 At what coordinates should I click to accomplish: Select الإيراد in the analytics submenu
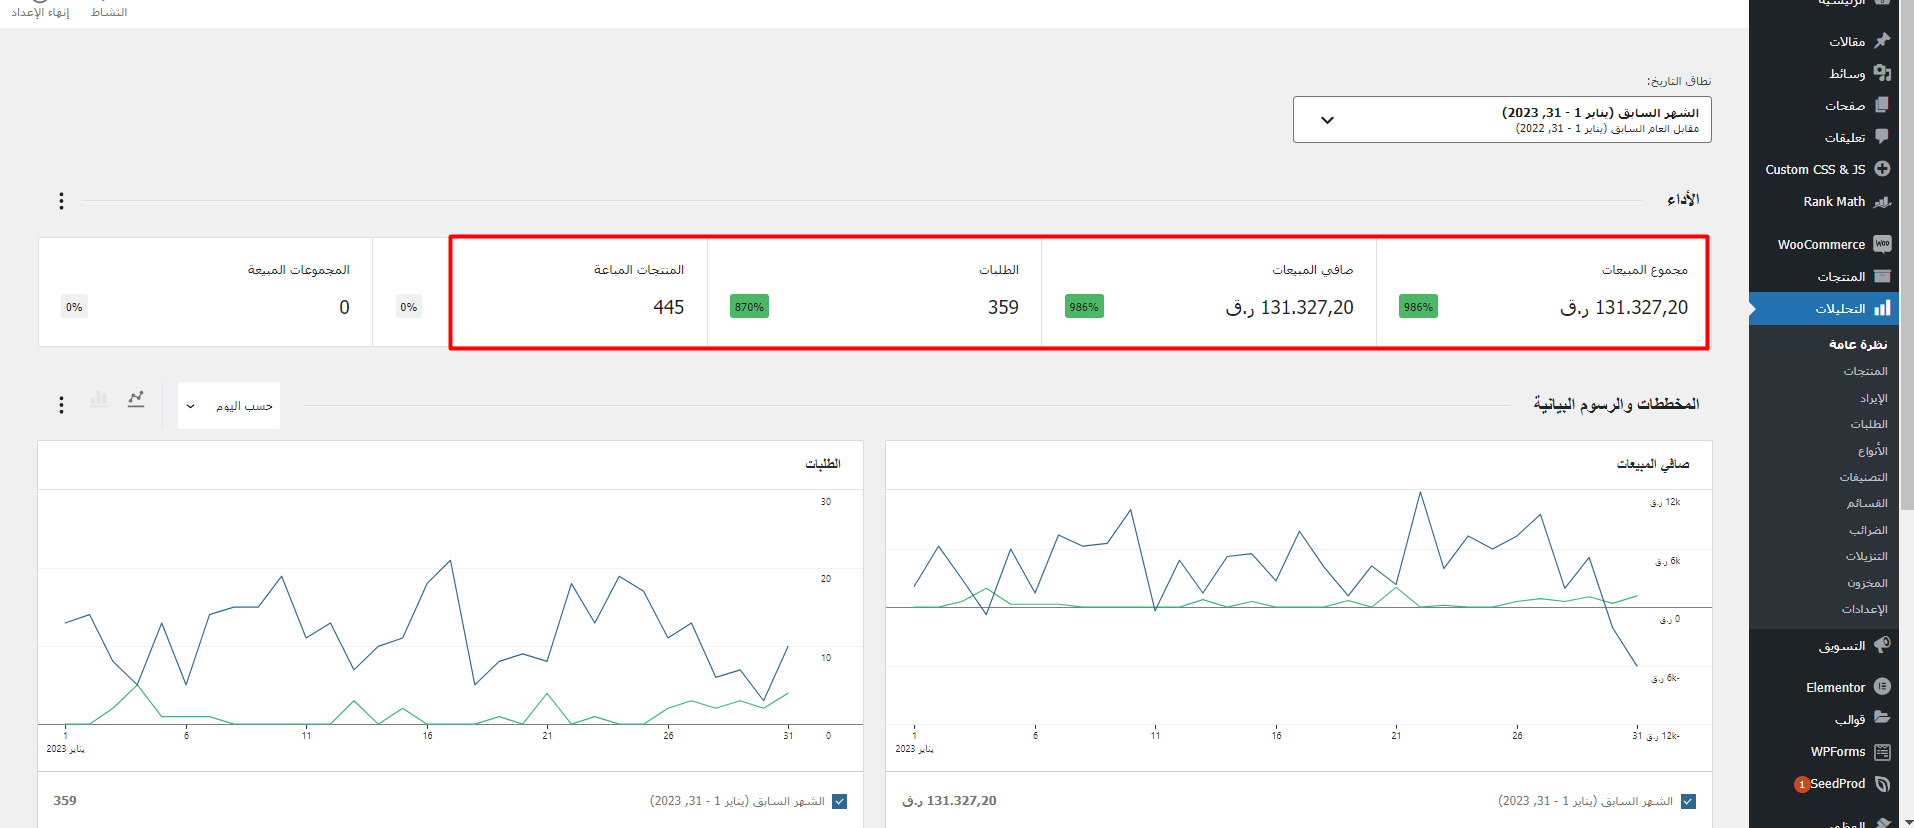[x=1873, y=398]
